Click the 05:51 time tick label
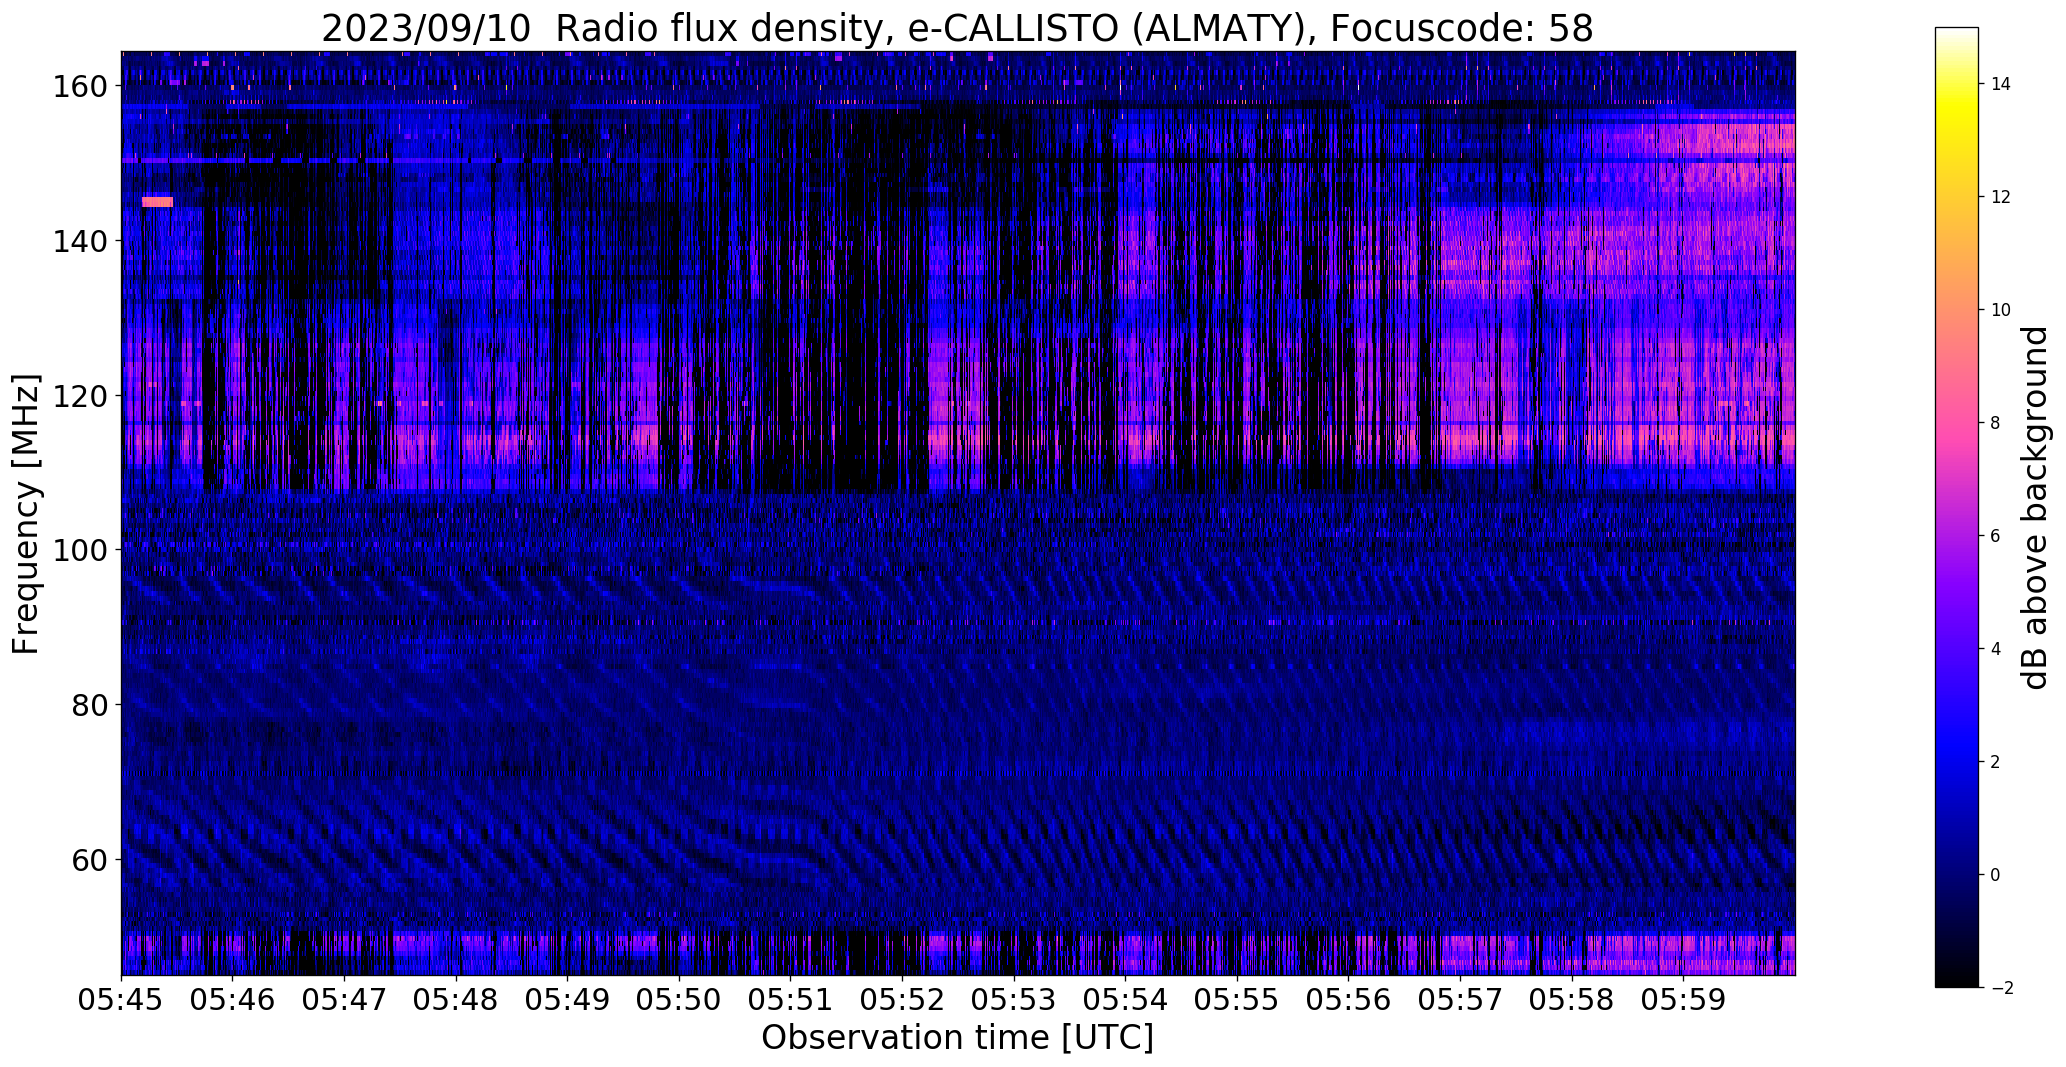2066x1067 pixels. click(x=791, y=1000)
